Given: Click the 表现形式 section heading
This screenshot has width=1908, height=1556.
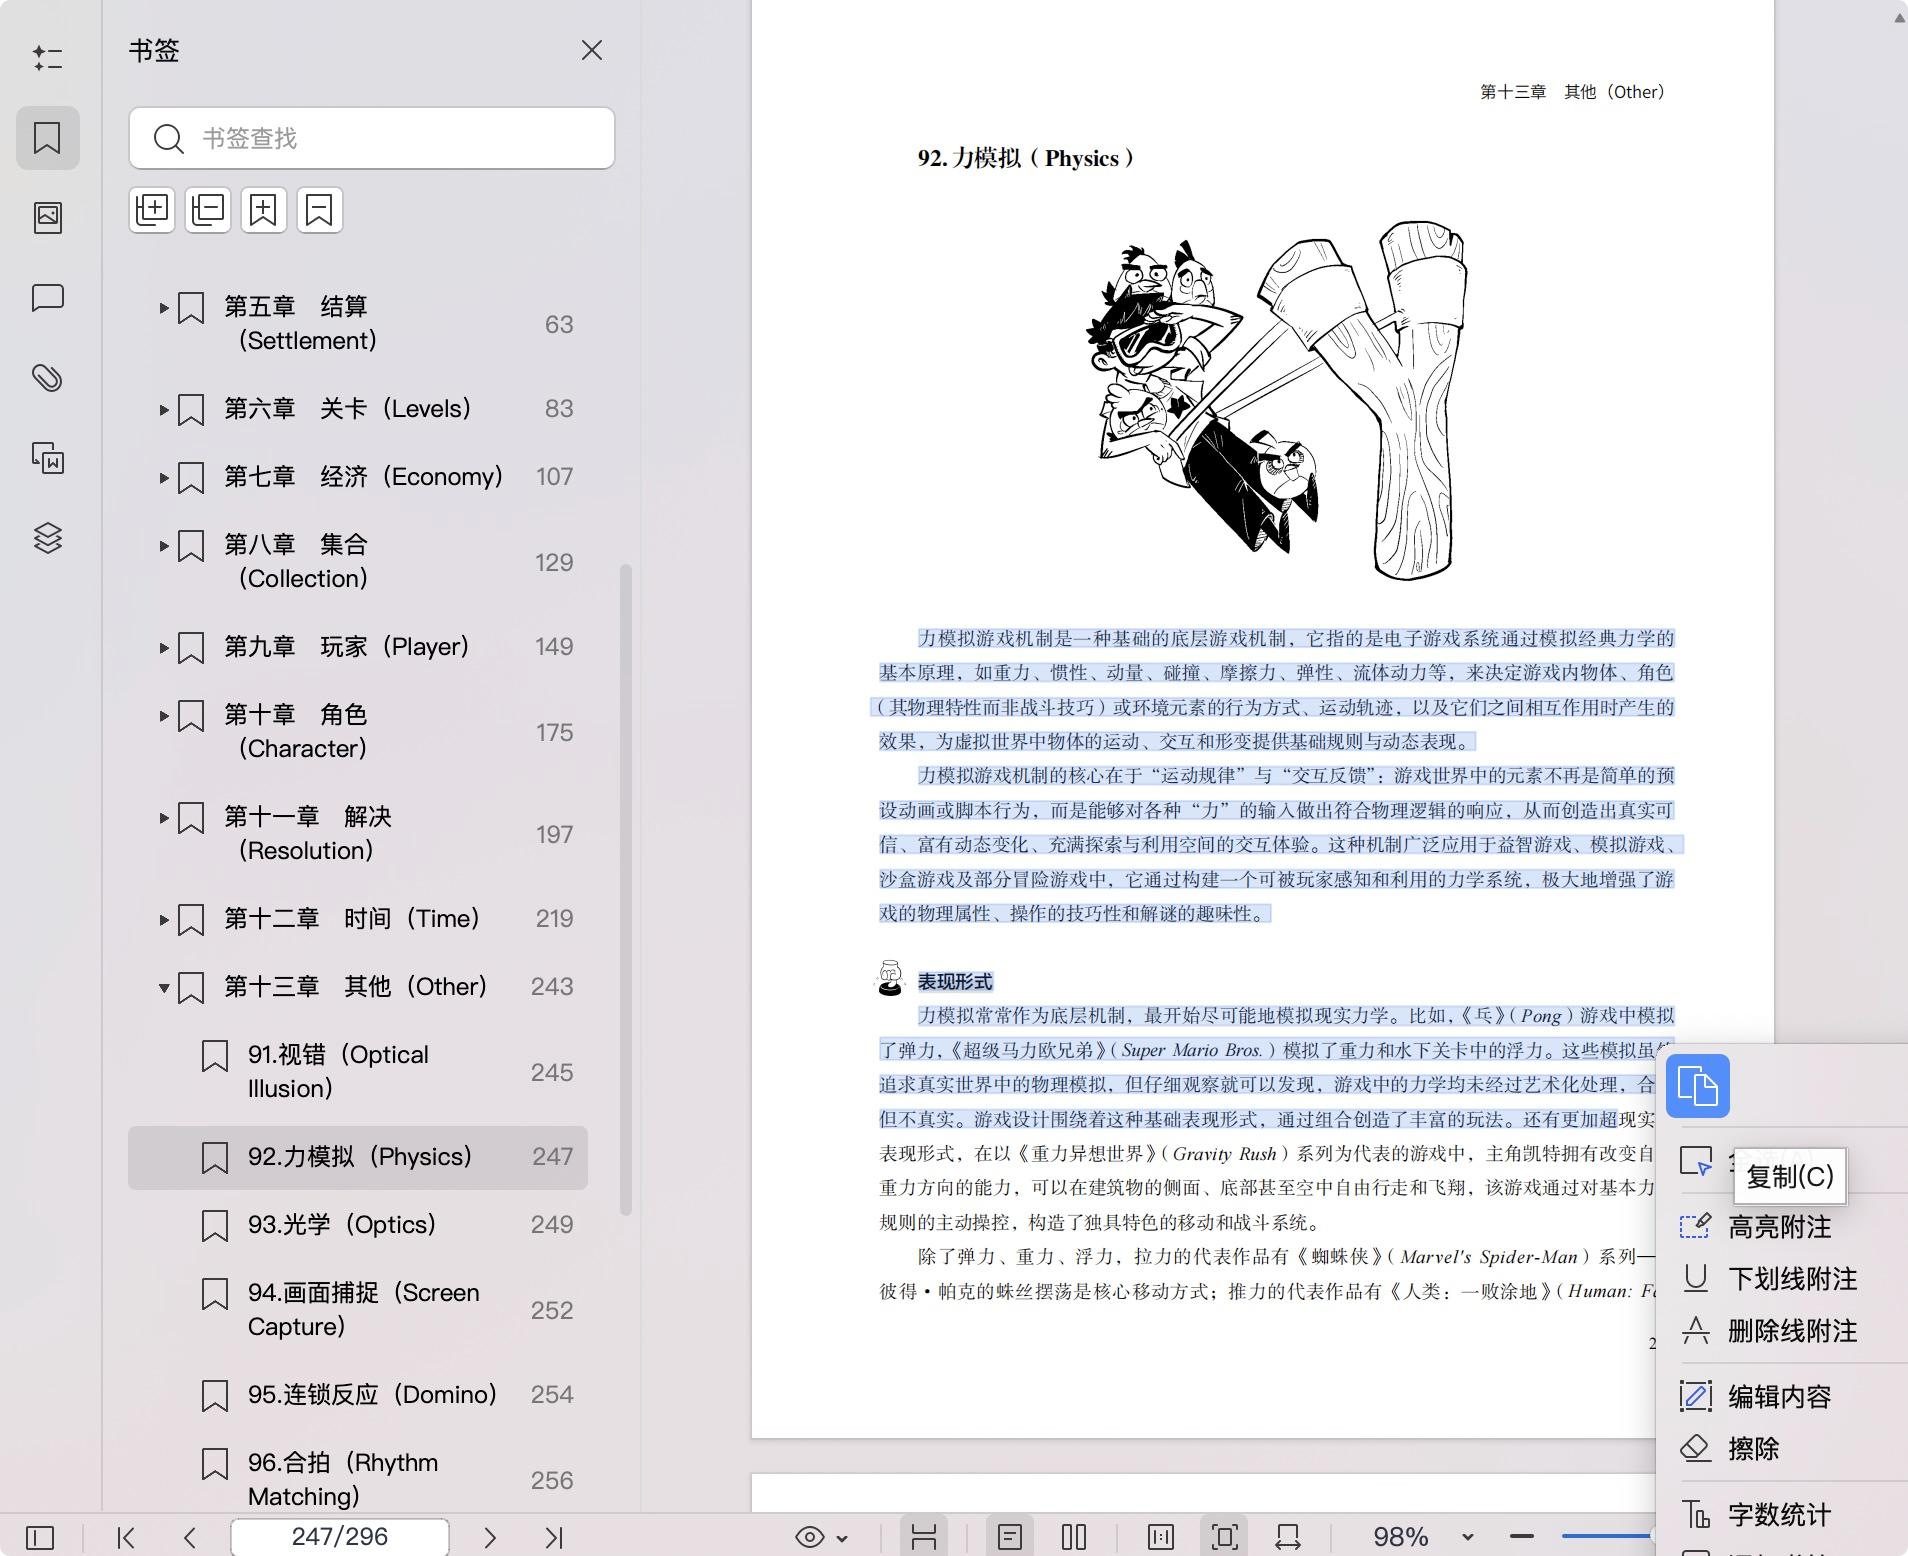Looking at the screenshot, I should [955, 981].
